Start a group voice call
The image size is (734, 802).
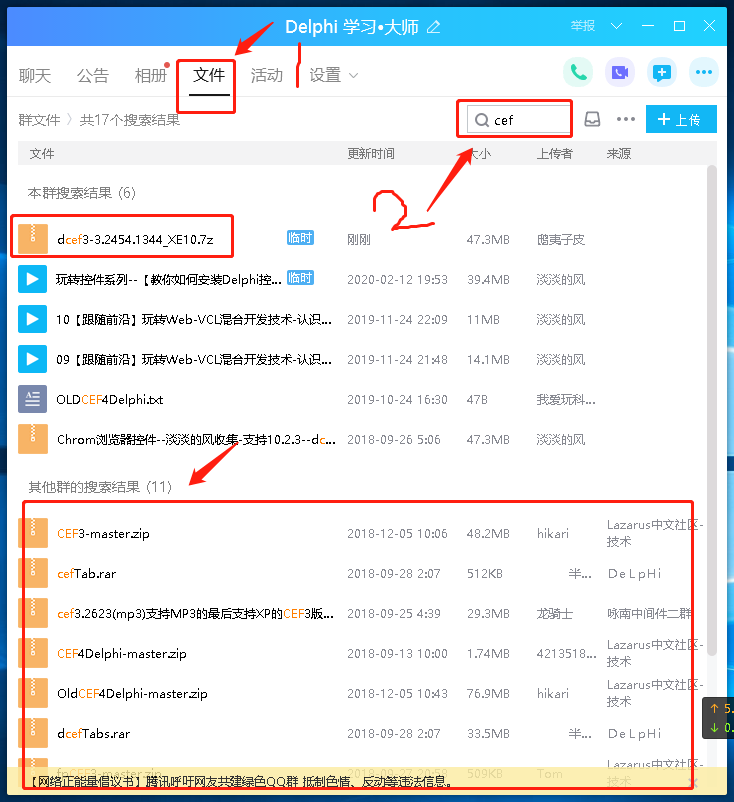click(x=578, y=72)
